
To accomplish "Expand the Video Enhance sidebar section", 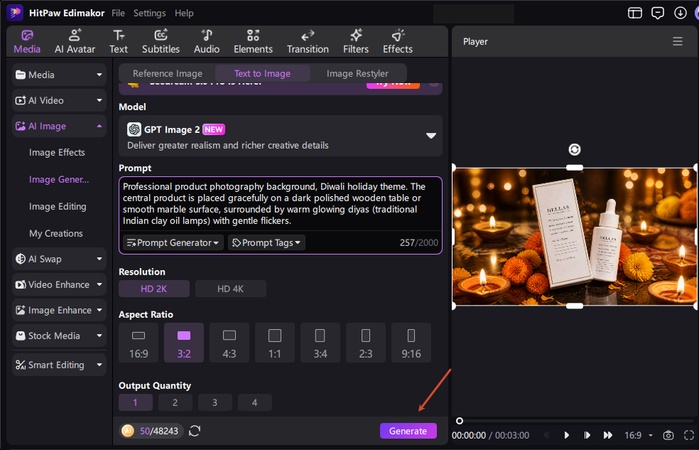I will point(59,285).
